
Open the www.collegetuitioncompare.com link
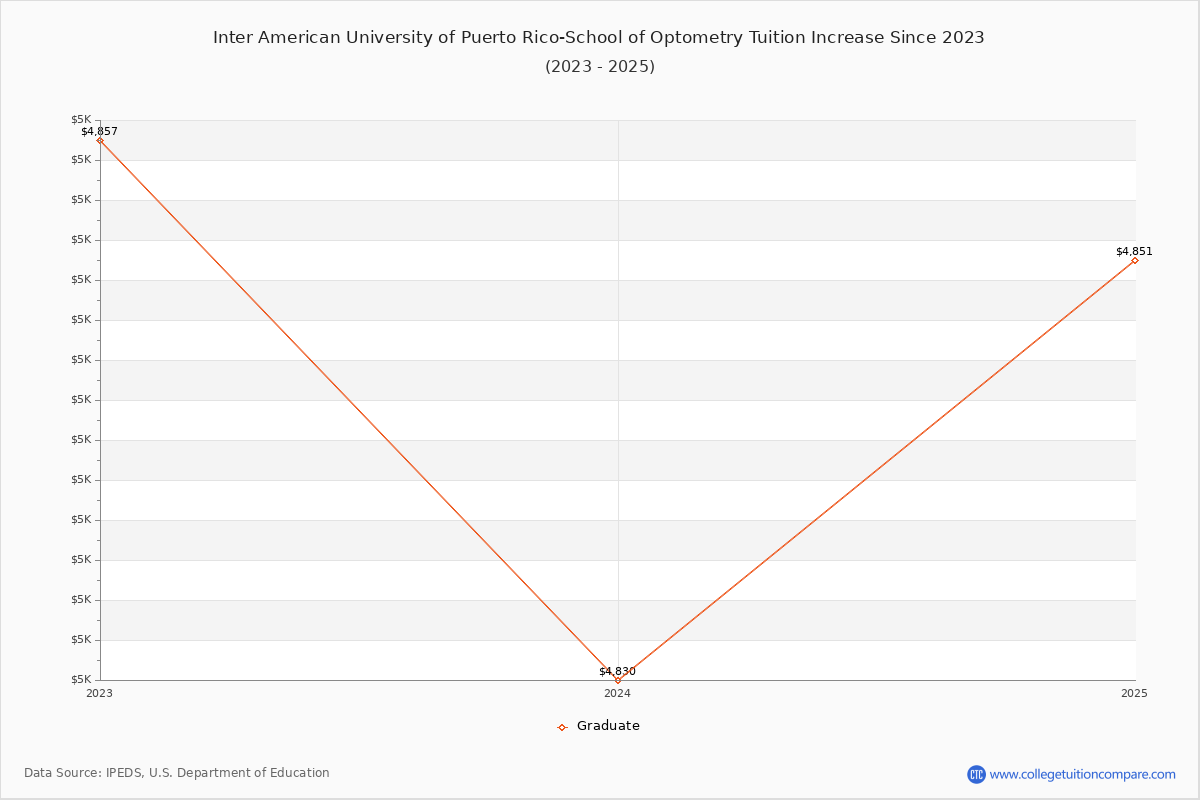(1083, 774)
